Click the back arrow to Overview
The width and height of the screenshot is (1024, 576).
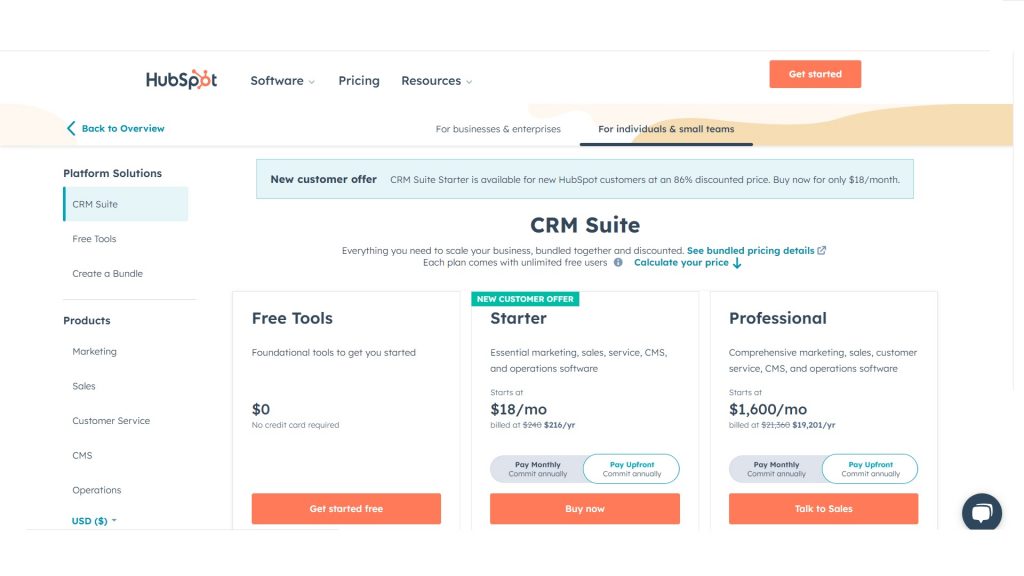[71, 128]
